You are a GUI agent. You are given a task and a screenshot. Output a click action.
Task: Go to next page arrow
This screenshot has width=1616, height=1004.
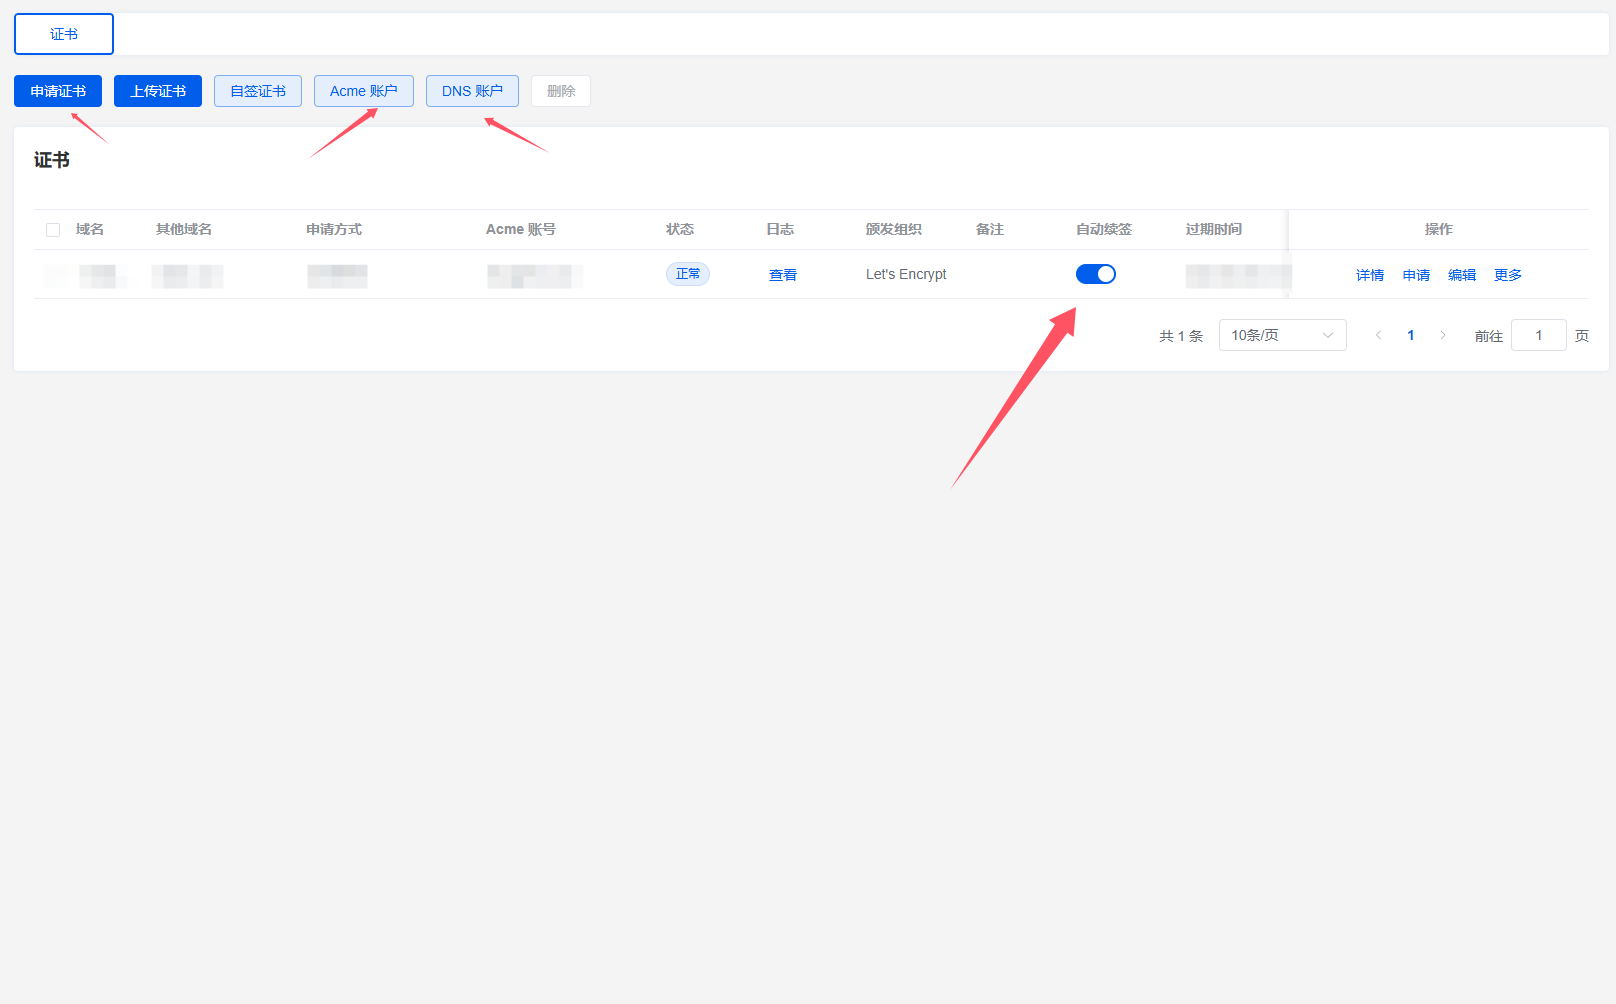pyautogui.click(x=1443, y=335)
